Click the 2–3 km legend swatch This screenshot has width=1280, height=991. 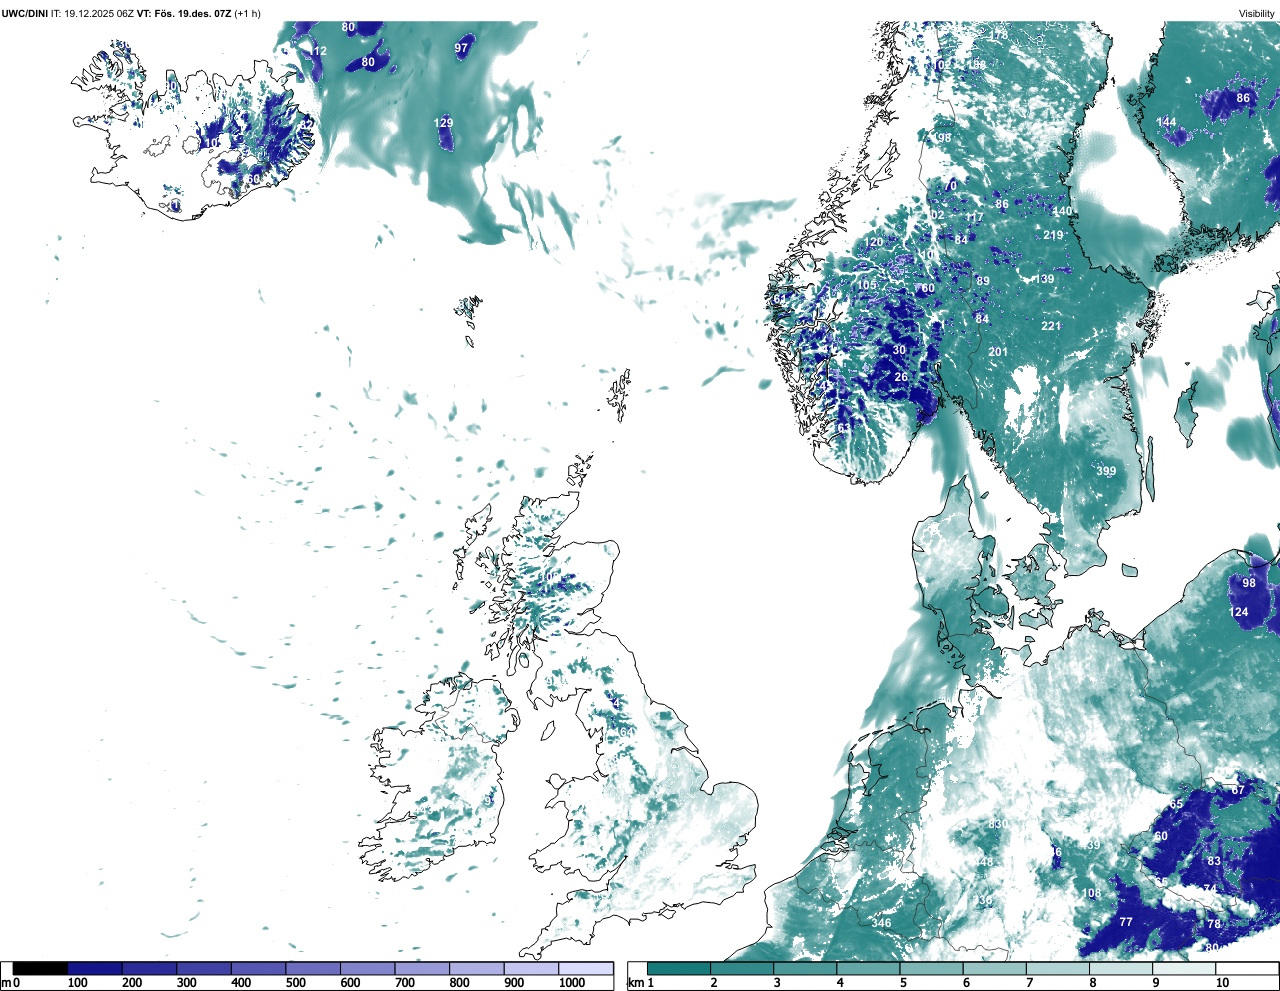pyautogui.click(x=742, y=968)
